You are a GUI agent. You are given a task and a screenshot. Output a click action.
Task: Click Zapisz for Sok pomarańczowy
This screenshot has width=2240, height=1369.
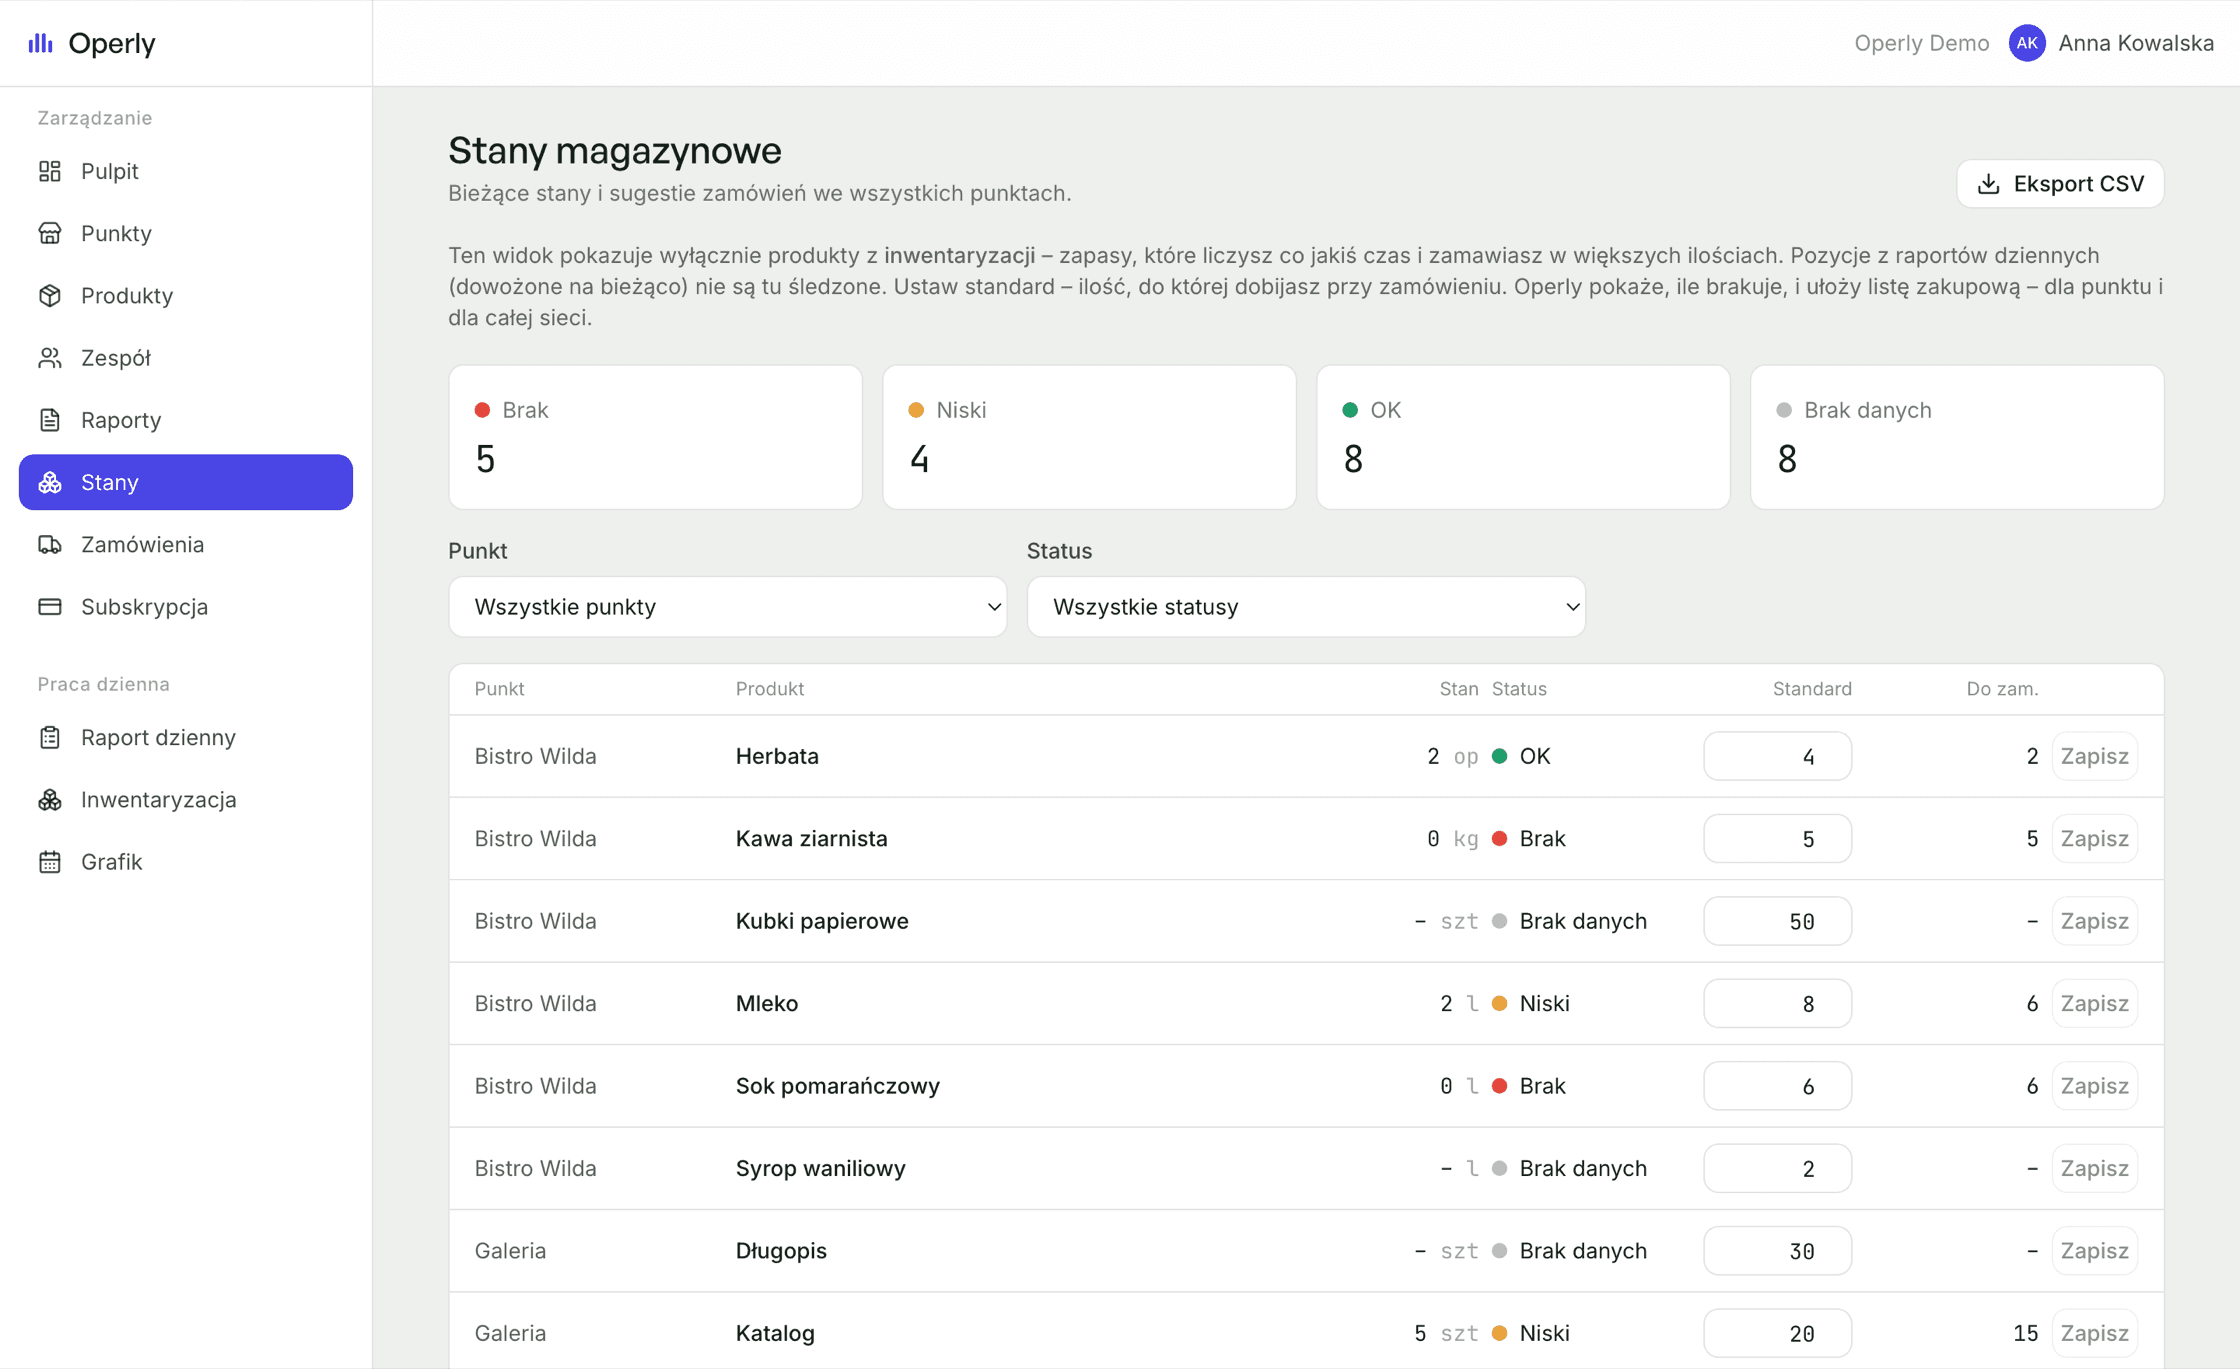tap(2094, 1086)
